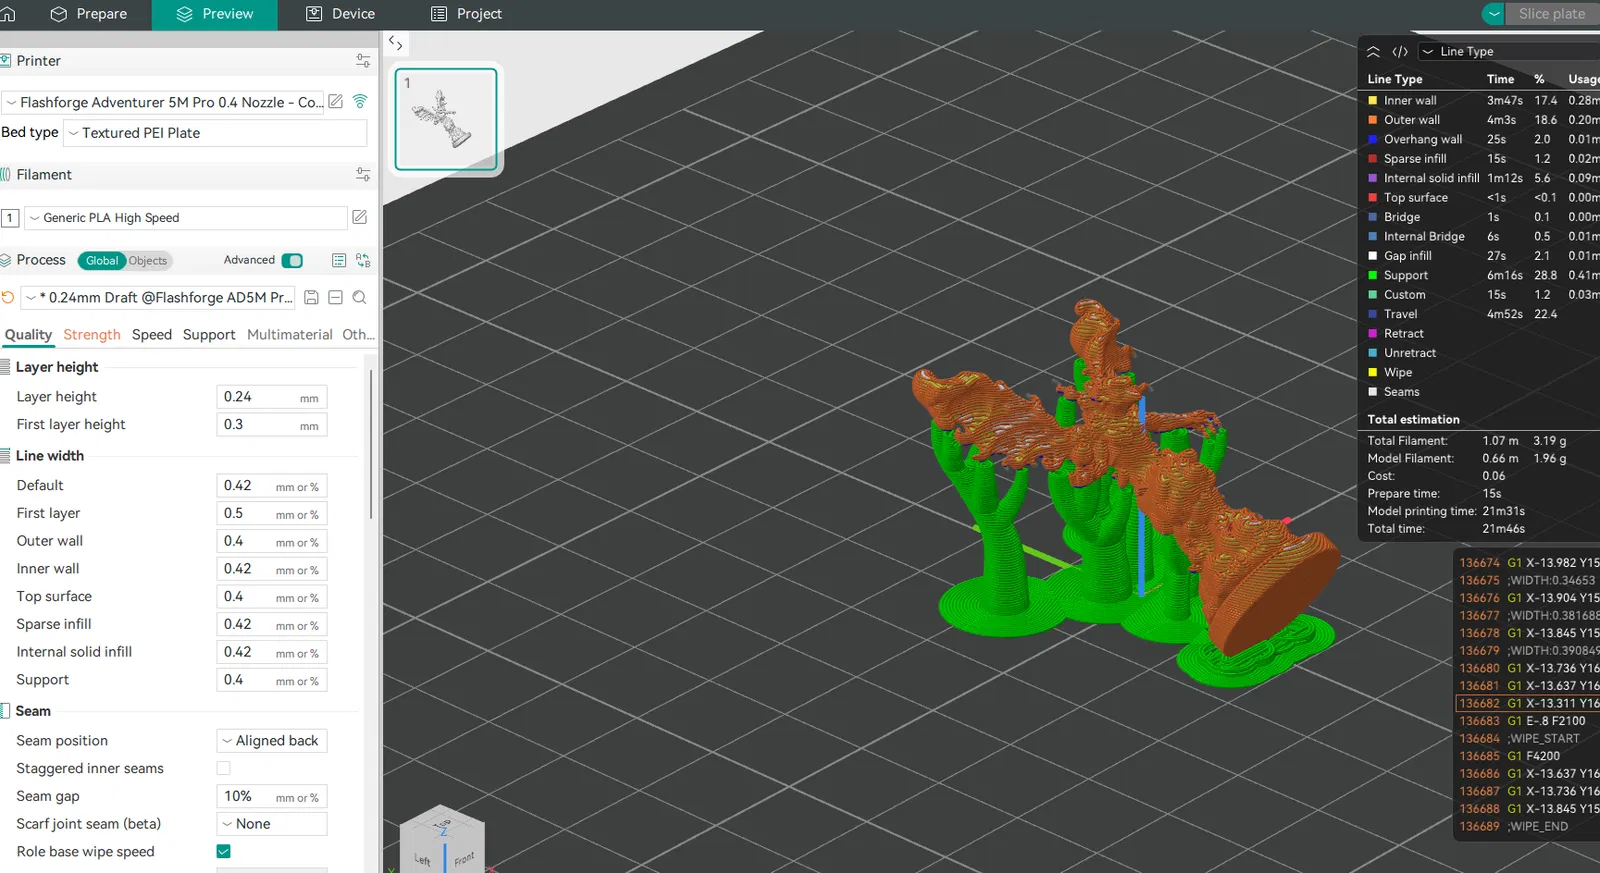Collapse the sidebar using the arrows icon
This screenshot has height=873, width=1600.
pyautogui.click(x=396, y=43)
